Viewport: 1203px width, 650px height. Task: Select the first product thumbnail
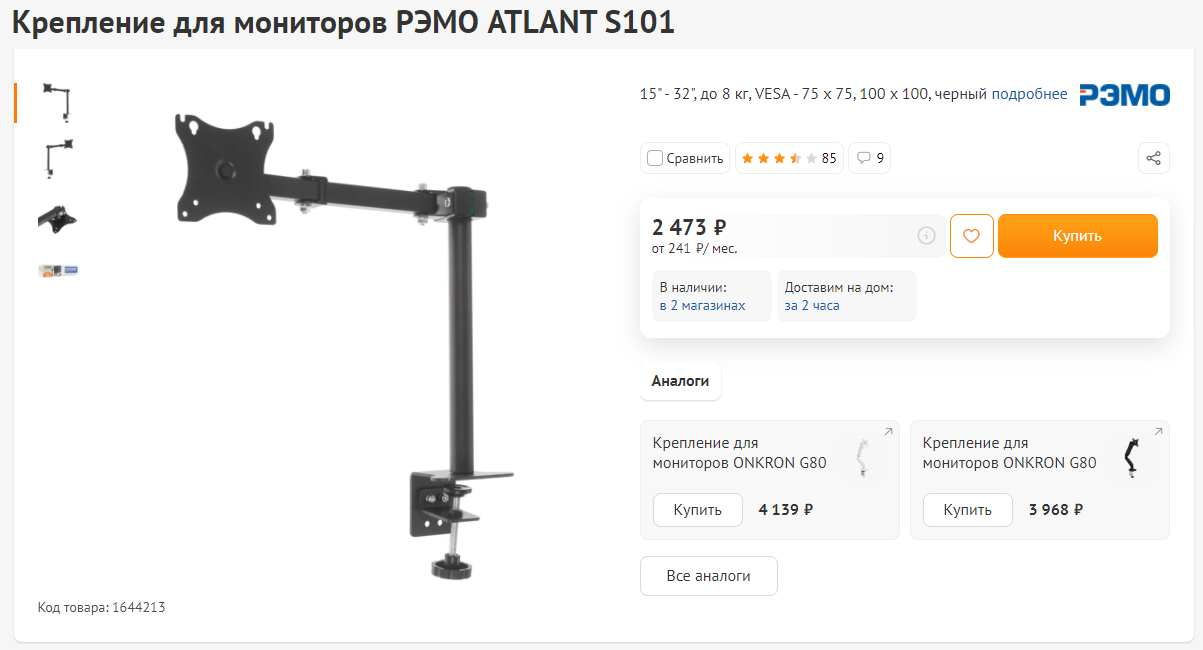coord(57,101)
